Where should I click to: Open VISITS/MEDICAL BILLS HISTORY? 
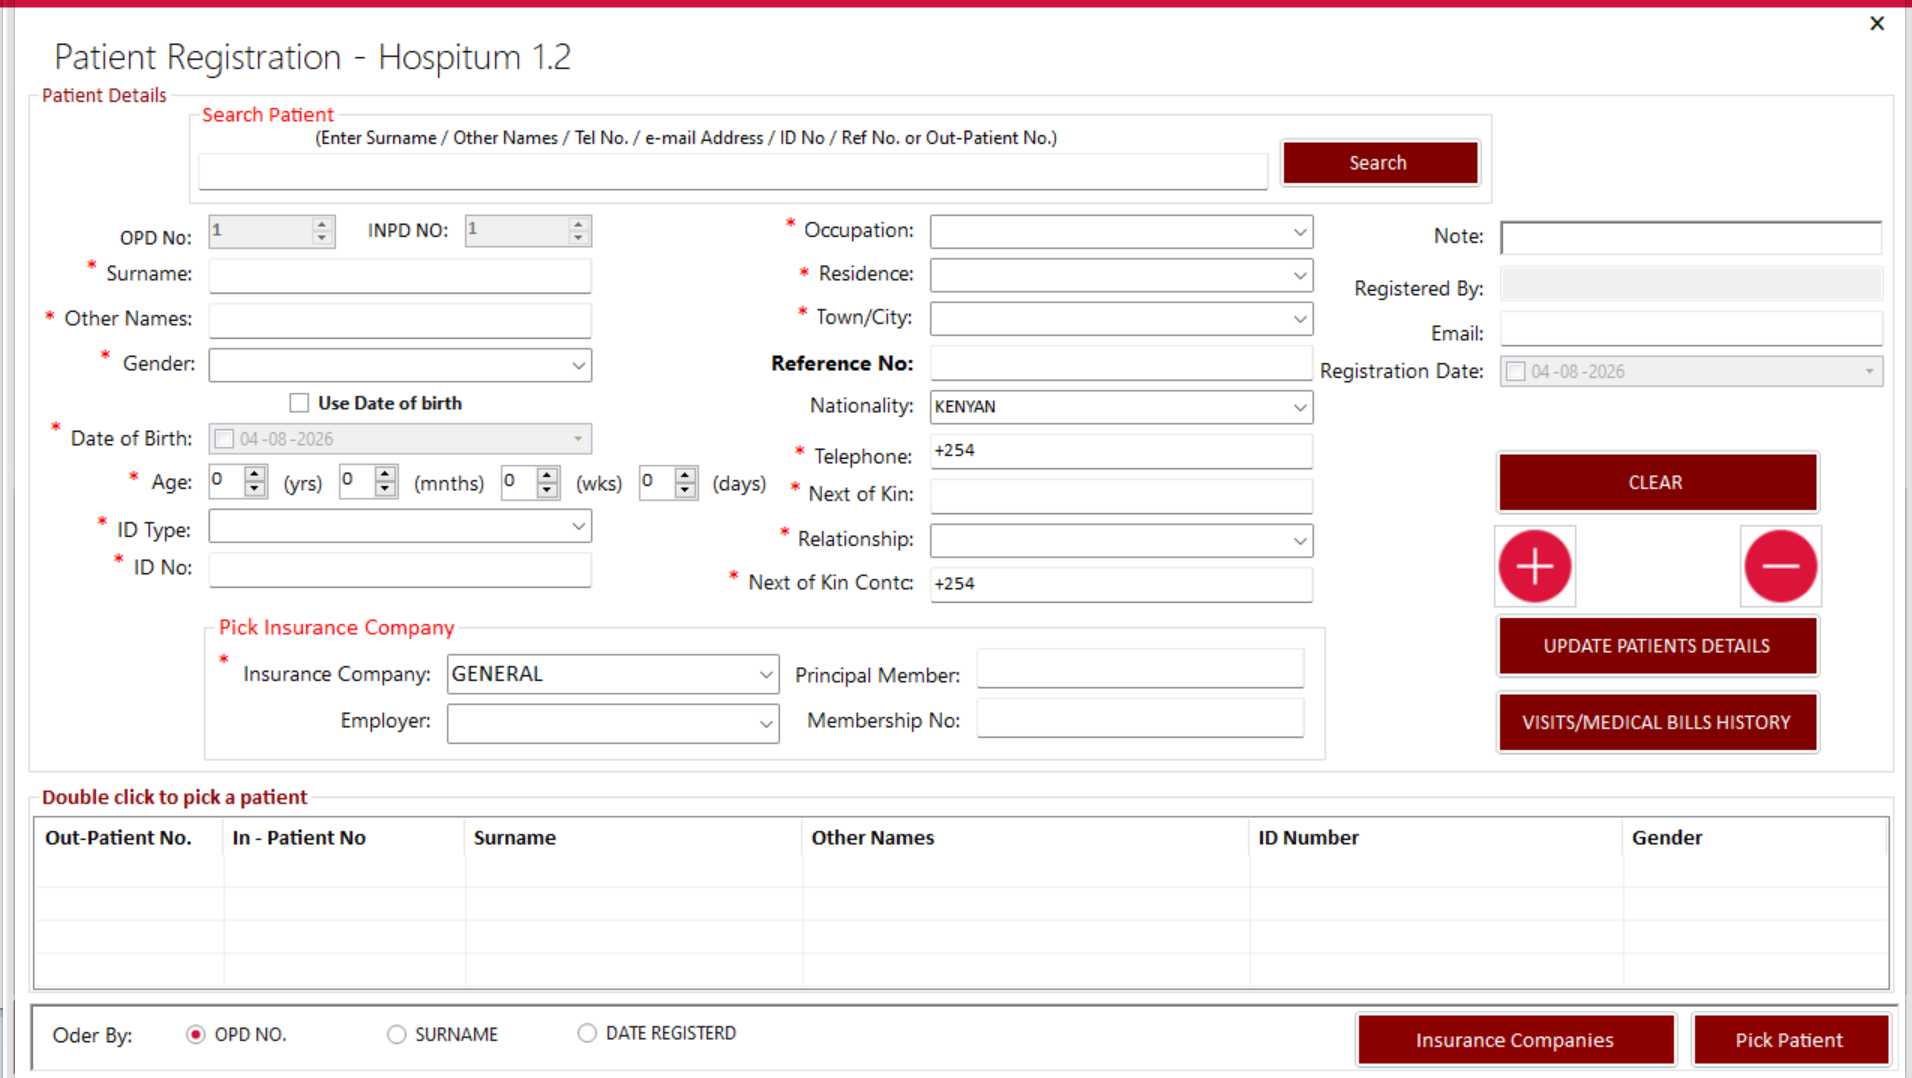1657,722
